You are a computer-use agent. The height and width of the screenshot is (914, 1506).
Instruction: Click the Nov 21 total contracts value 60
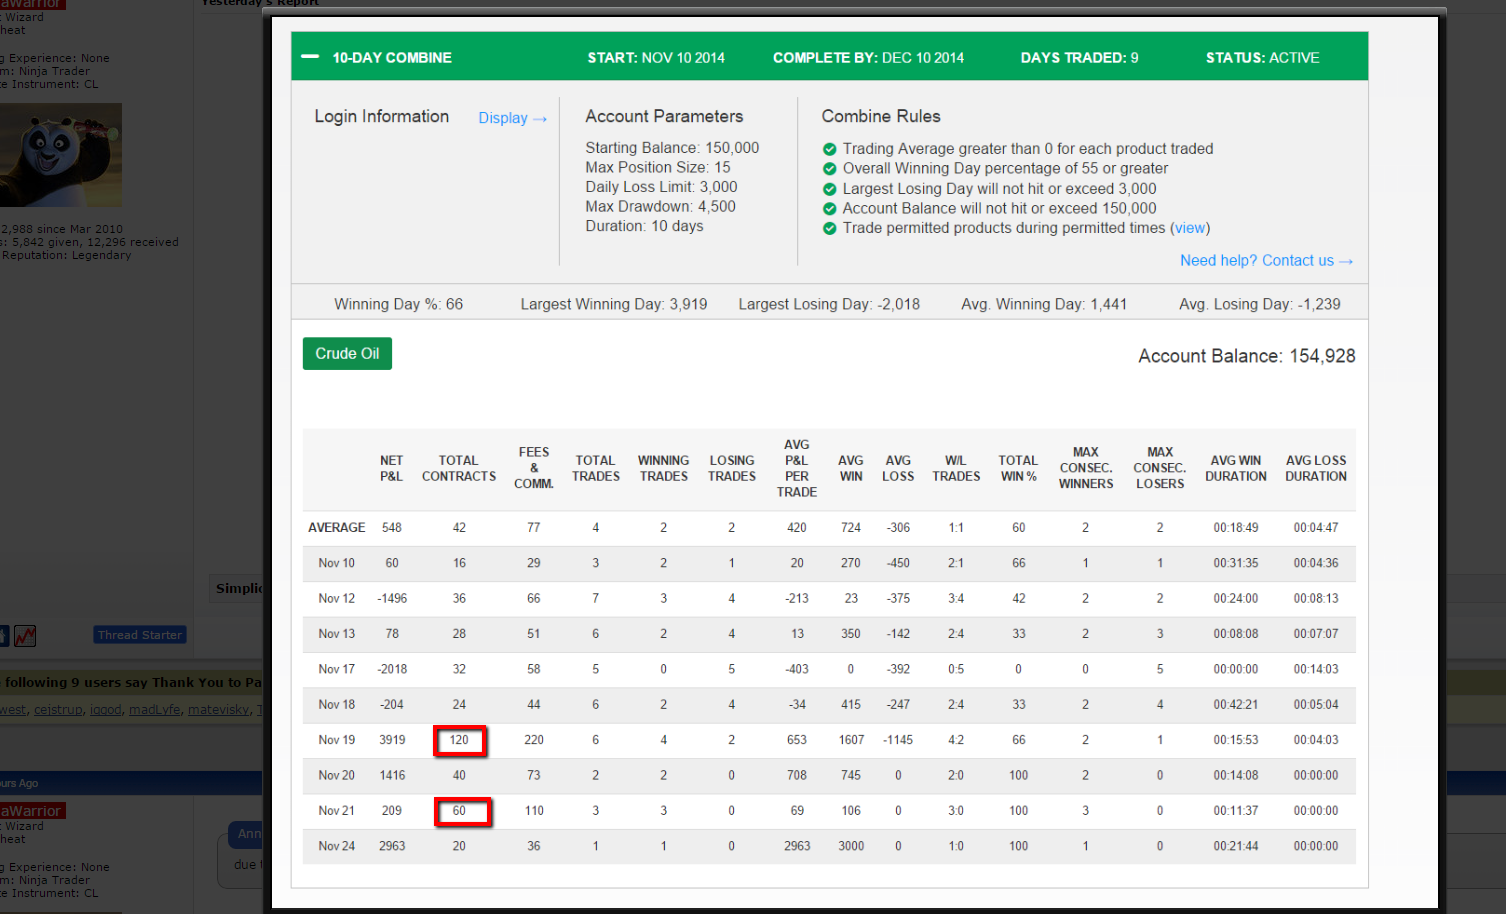(459, 811)
